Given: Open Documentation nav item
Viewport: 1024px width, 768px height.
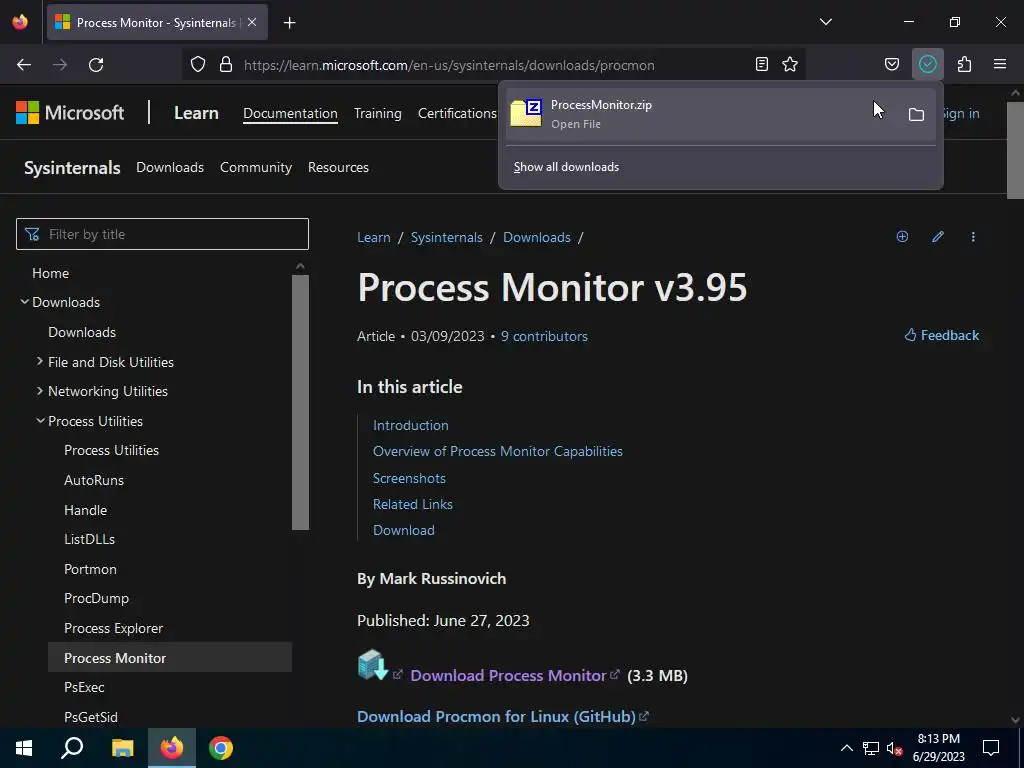Looking at the screenshot, I should pyautogui.click(x=291, y=113).
